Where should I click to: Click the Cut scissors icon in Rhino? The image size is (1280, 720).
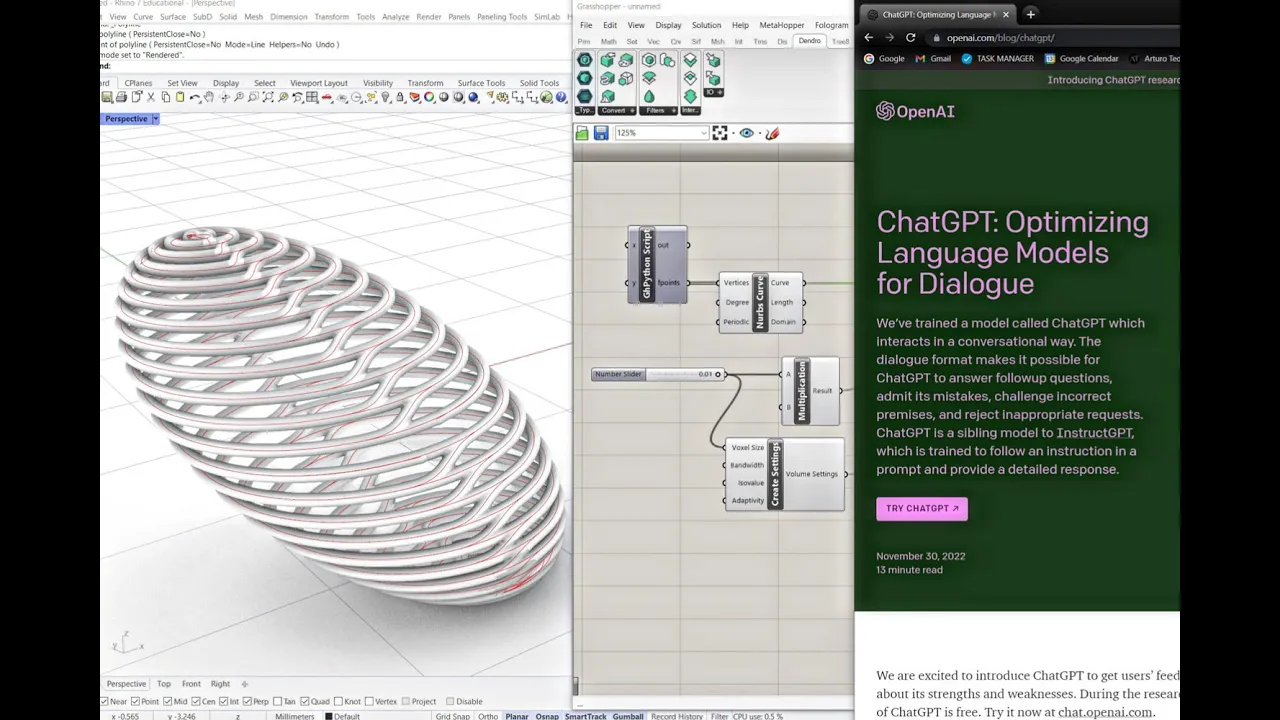pyautogui.click(x=151, y=97)
